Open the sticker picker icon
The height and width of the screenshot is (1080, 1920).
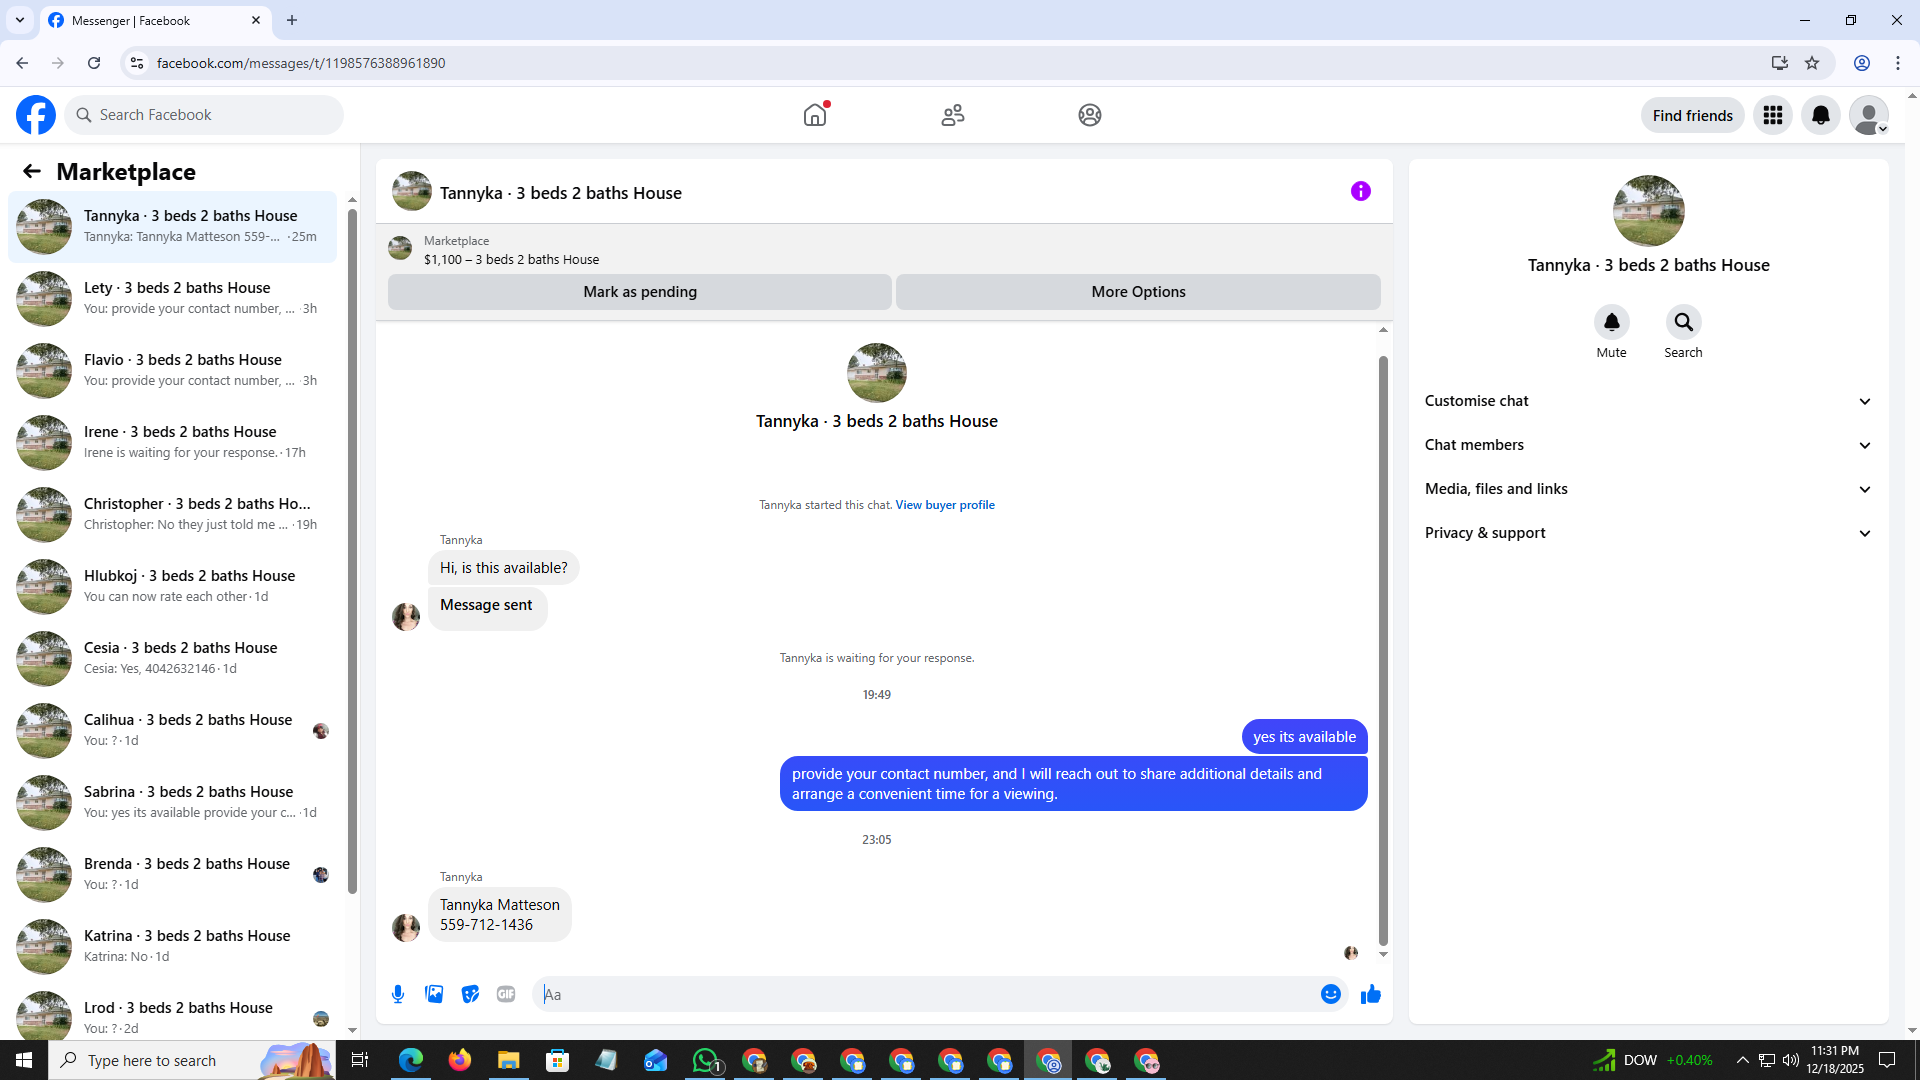(x=470, y=994)
